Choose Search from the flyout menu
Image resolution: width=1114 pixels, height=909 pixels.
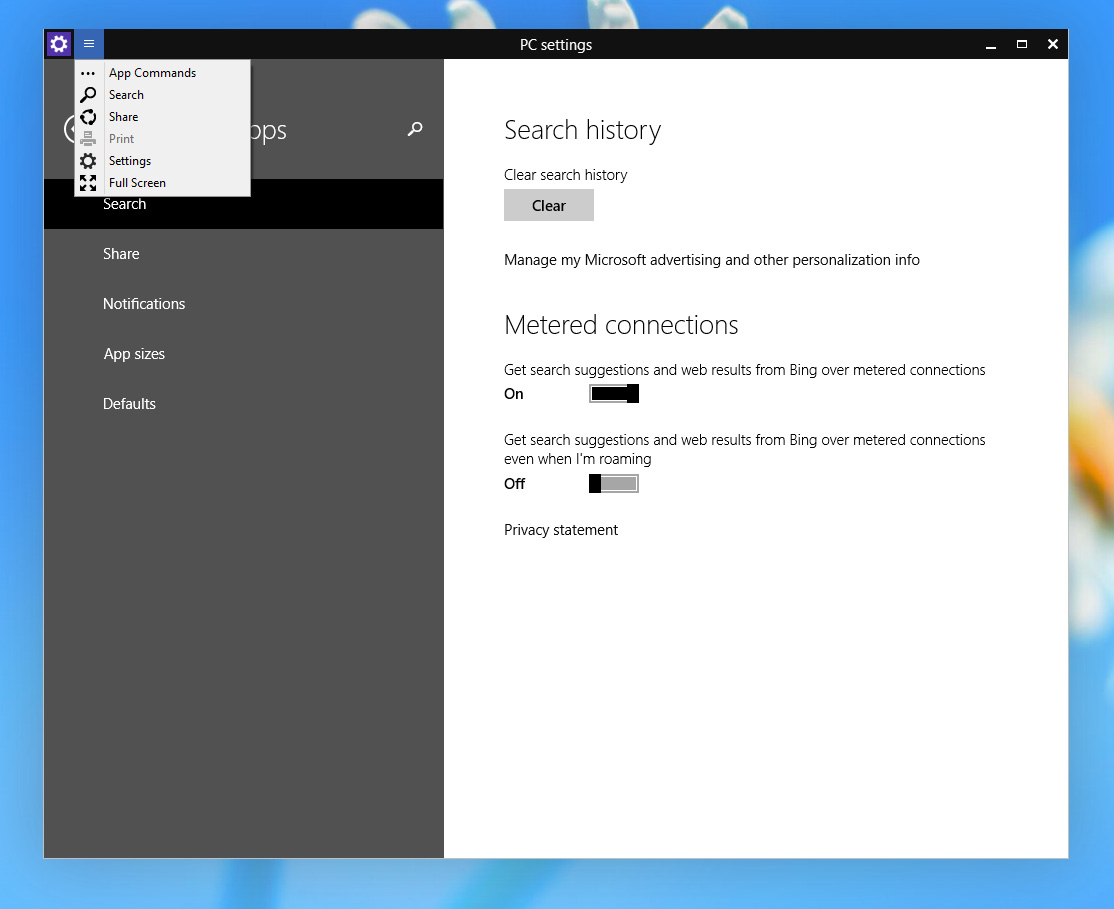(x=126, y=94)
